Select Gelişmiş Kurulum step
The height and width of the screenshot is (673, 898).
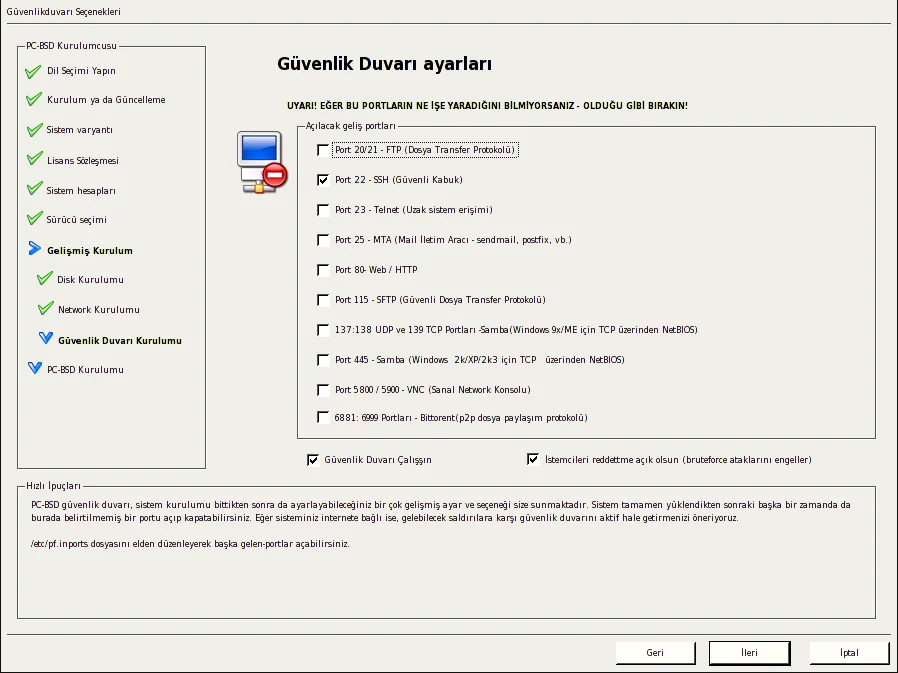pyautogui.click(x=90, y=251)
